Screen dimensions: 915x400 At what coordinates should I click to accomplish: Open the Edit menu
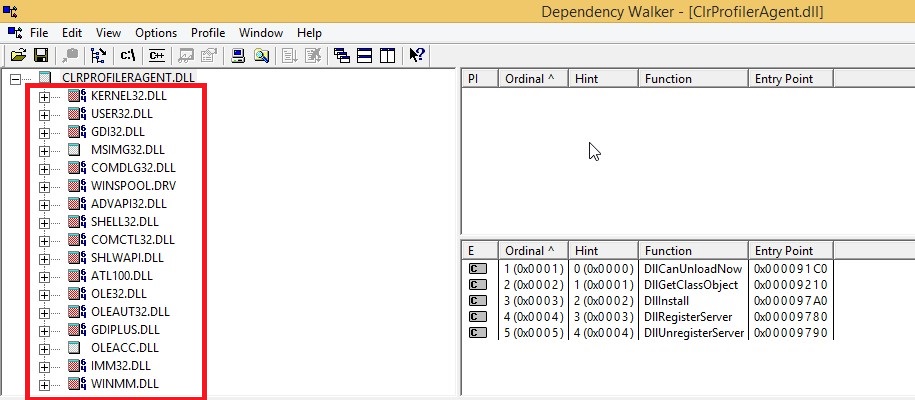coord(72,33)
